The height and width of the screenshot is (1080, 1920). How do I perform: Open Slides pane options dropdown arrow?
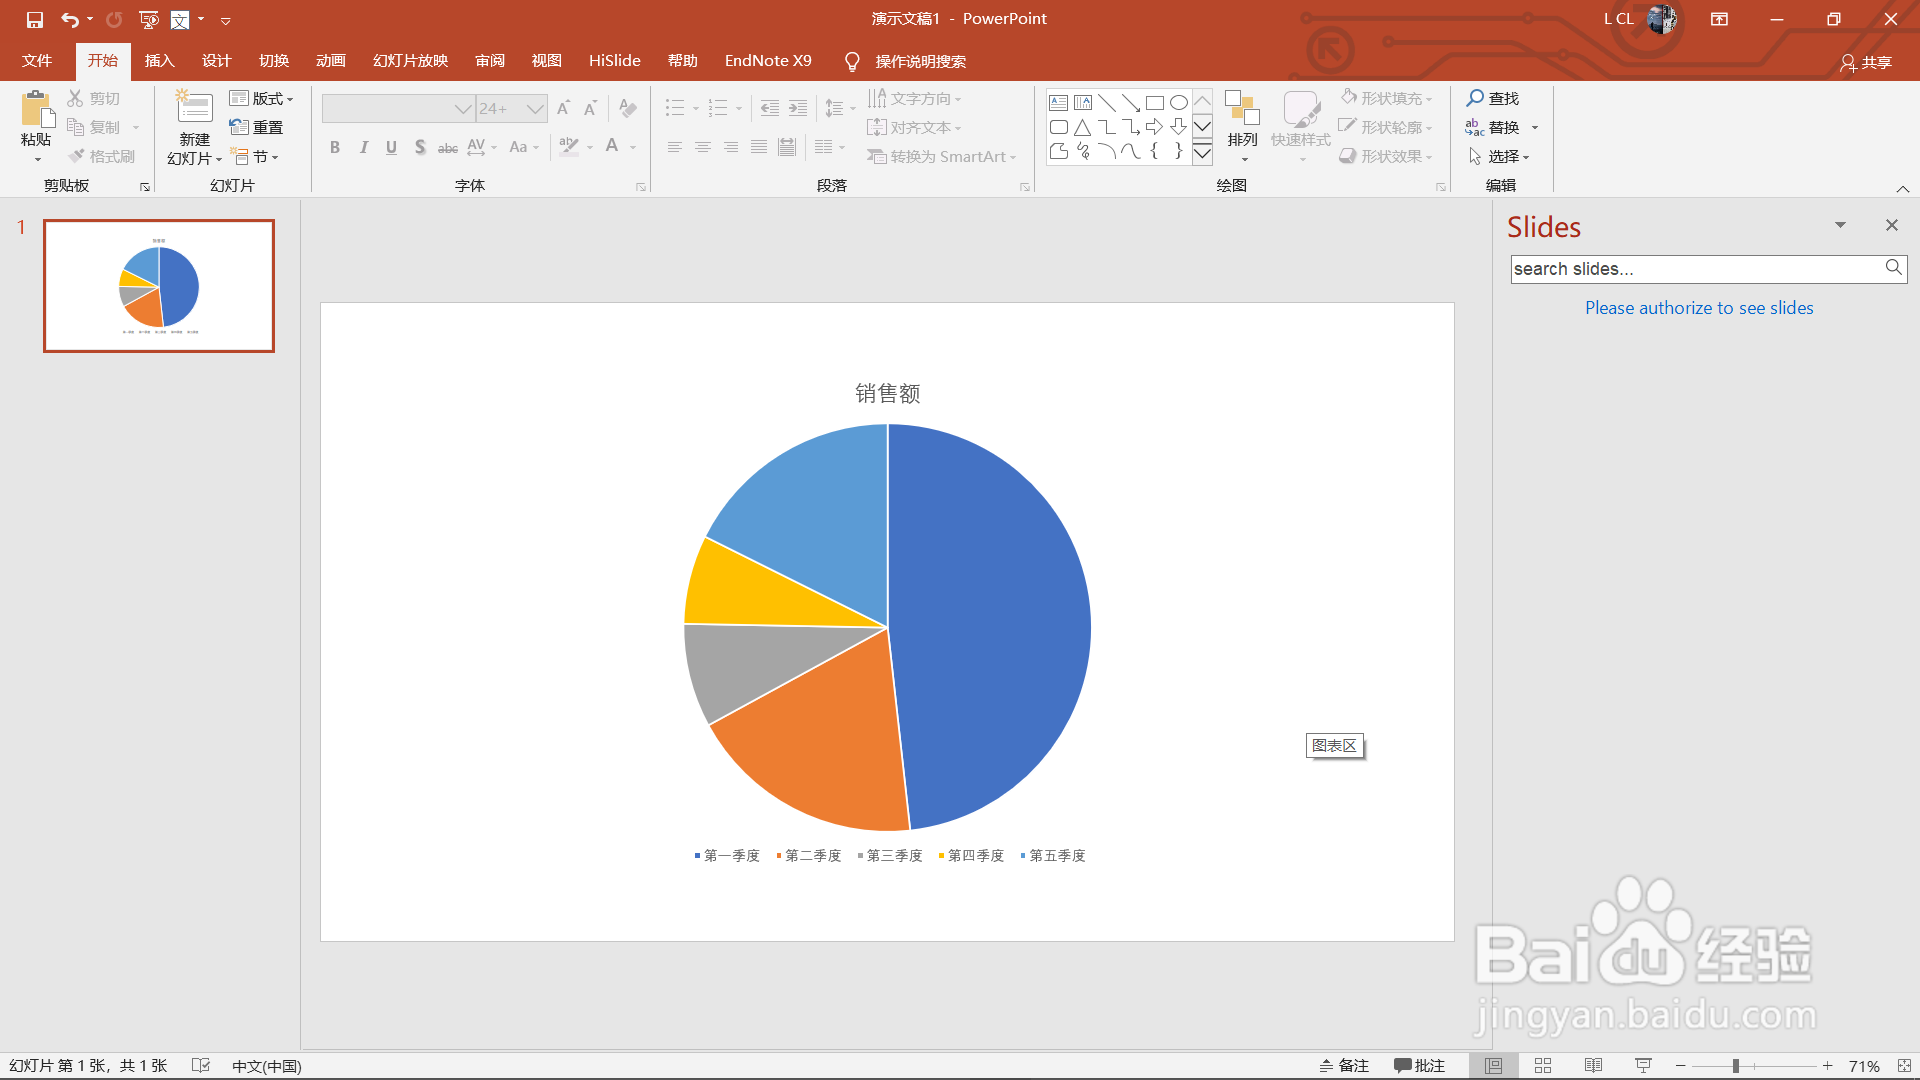(x=1840, y=225)
